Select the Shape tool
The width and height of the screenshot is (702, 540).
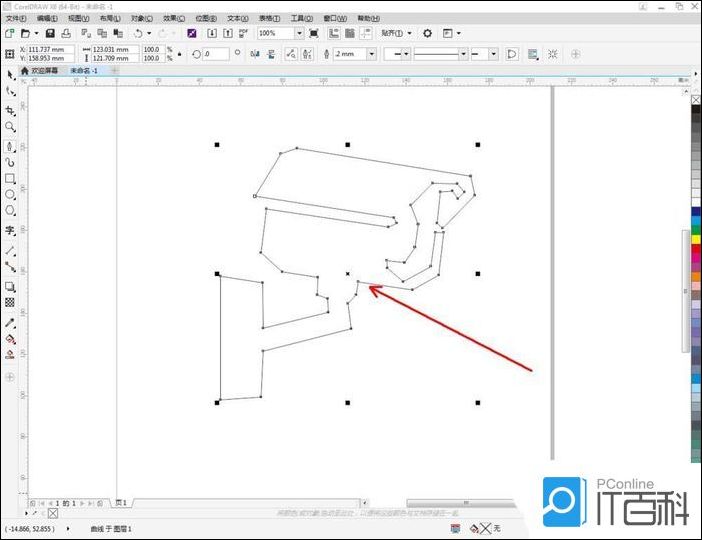[x=9, y=92]
